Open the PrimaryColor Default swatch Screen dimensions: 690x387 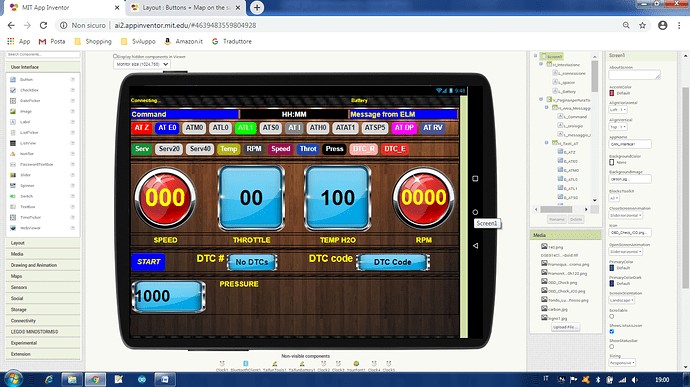[612, 268]
